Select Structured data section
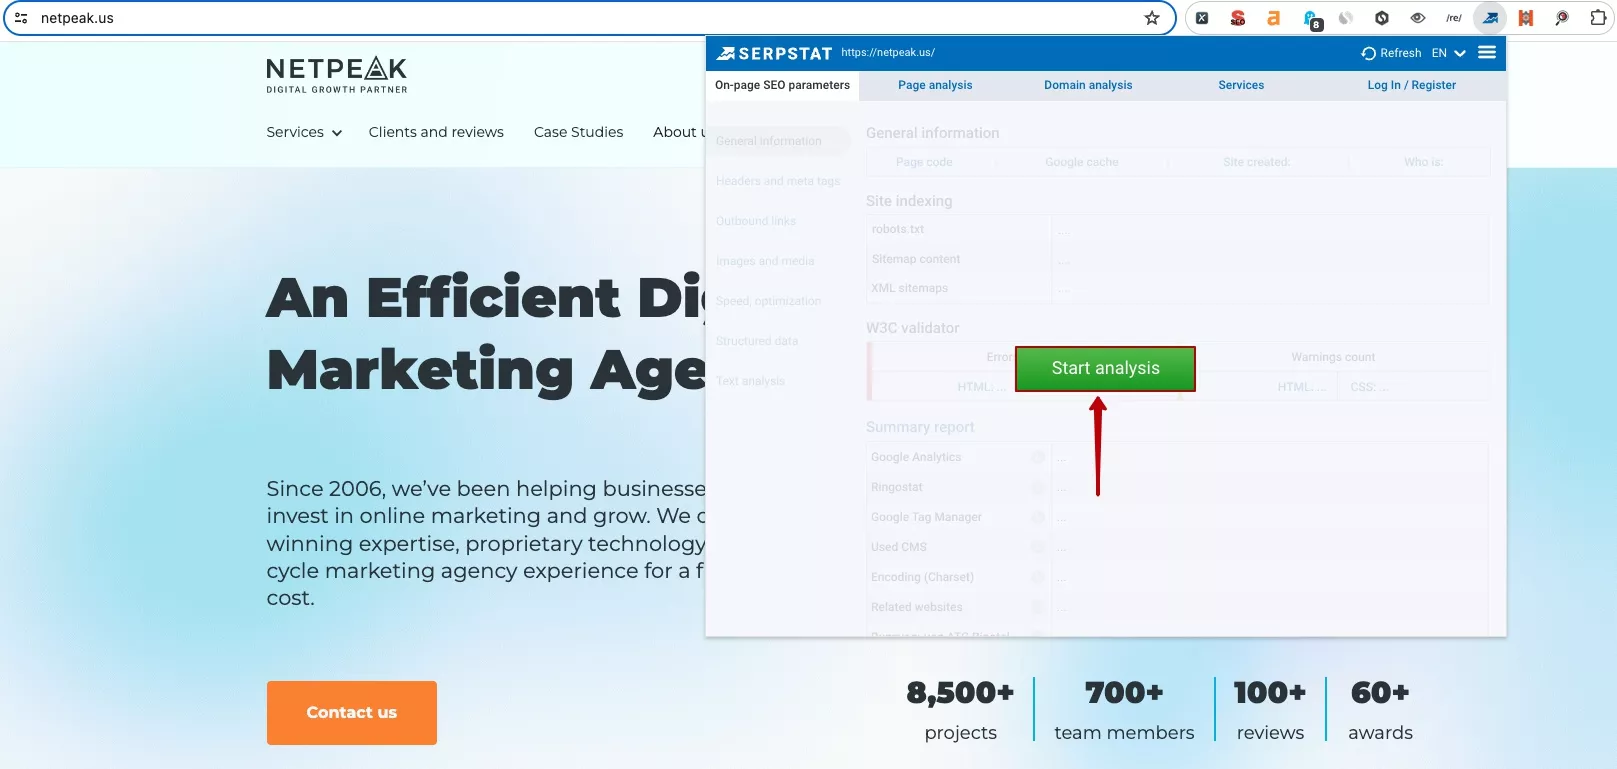 (757, 341)
